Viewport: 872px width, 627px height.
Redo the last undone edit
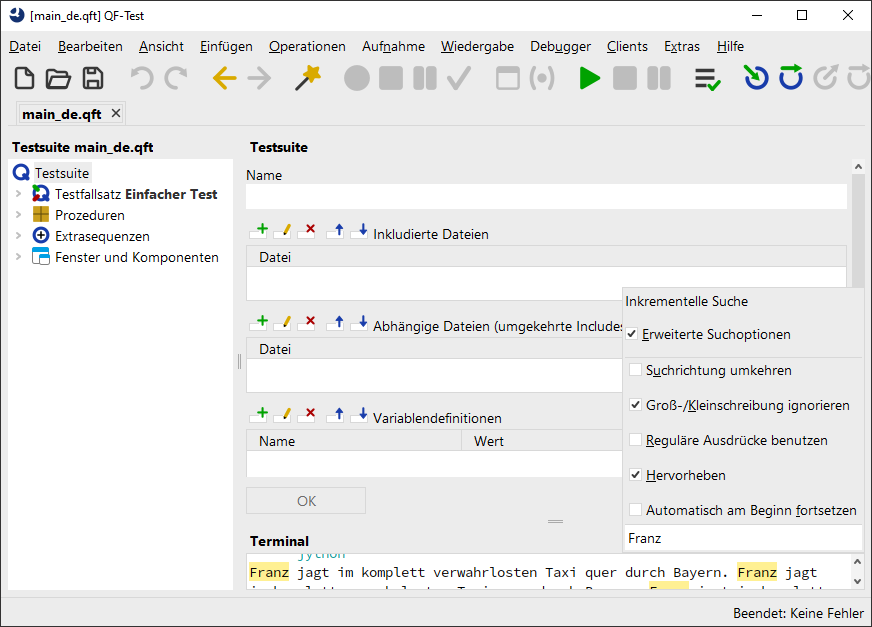point(176,78)
